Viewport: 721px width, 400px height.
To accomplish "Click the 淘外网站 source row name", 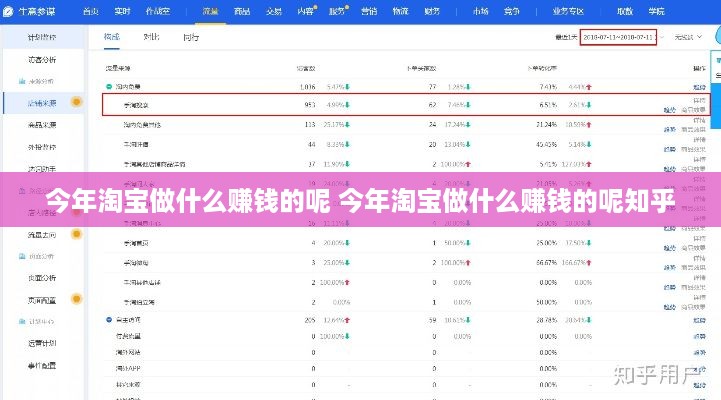I will click(128, 352).
